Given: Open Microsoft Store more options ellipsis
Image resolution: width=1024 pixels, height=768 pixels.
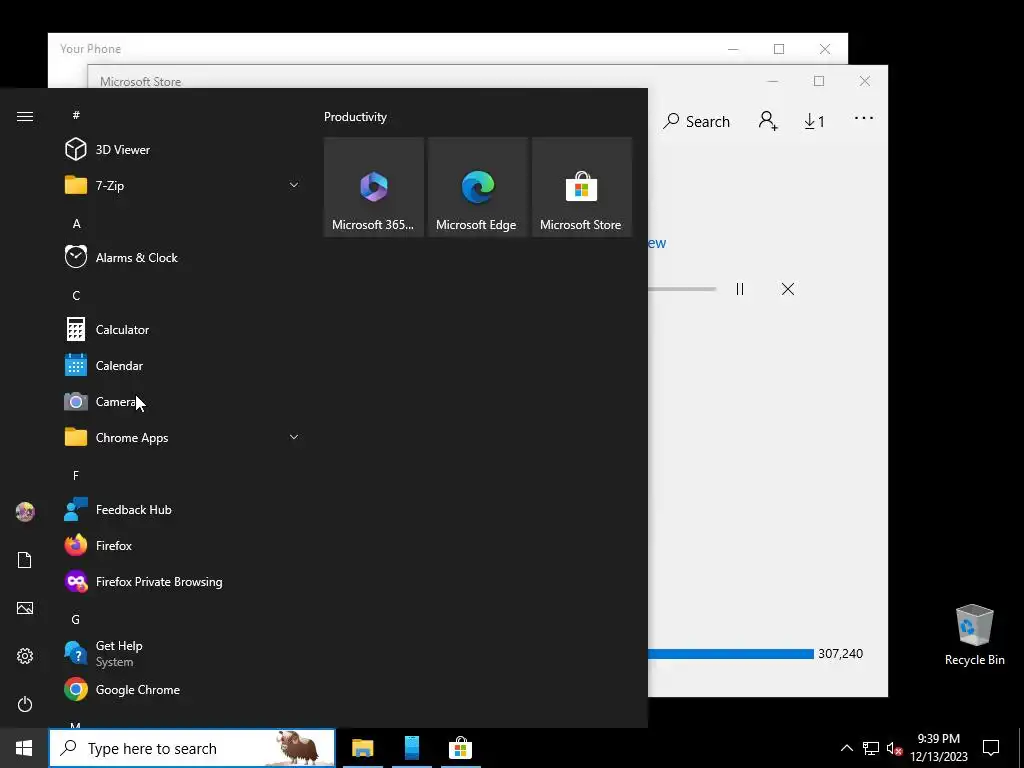Looking at the screenshot, I should coord(863,118).
